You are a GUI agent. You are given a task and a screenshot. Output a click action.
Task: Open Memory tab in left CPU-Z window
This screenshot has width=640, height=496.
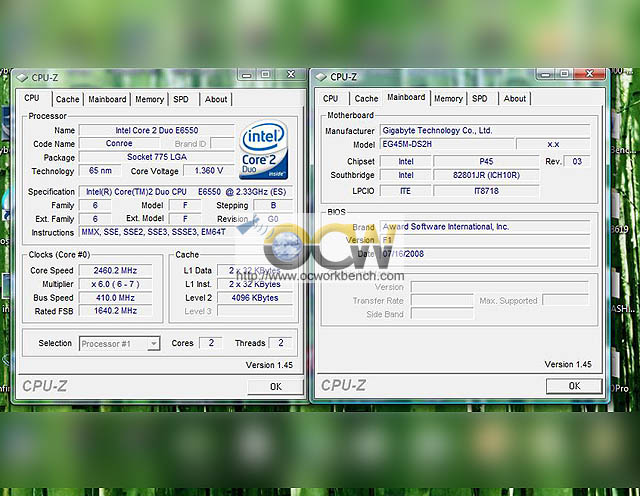(x=149, y=99)
